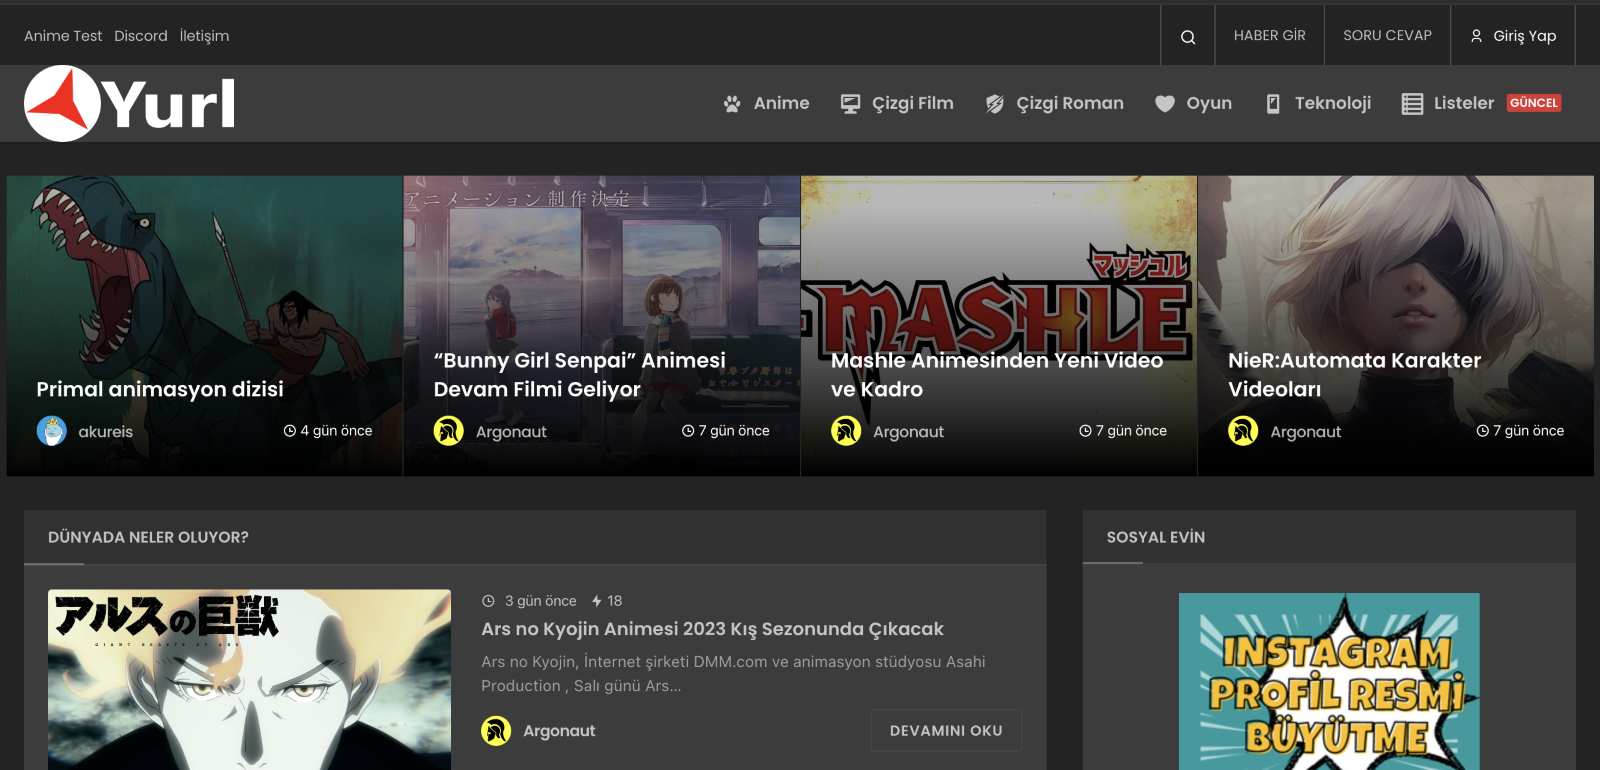Open Mashle Animesinden Yeni Video headline
The width and height of the screenshot is (1600, 770).
click(997, 375)
